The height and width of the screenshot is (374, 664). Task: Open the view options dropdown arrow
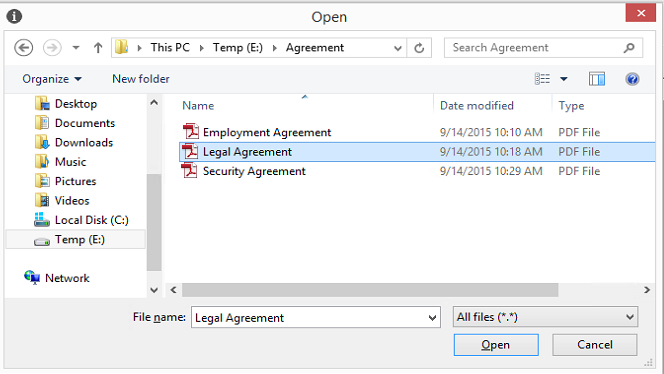(564, 79)
